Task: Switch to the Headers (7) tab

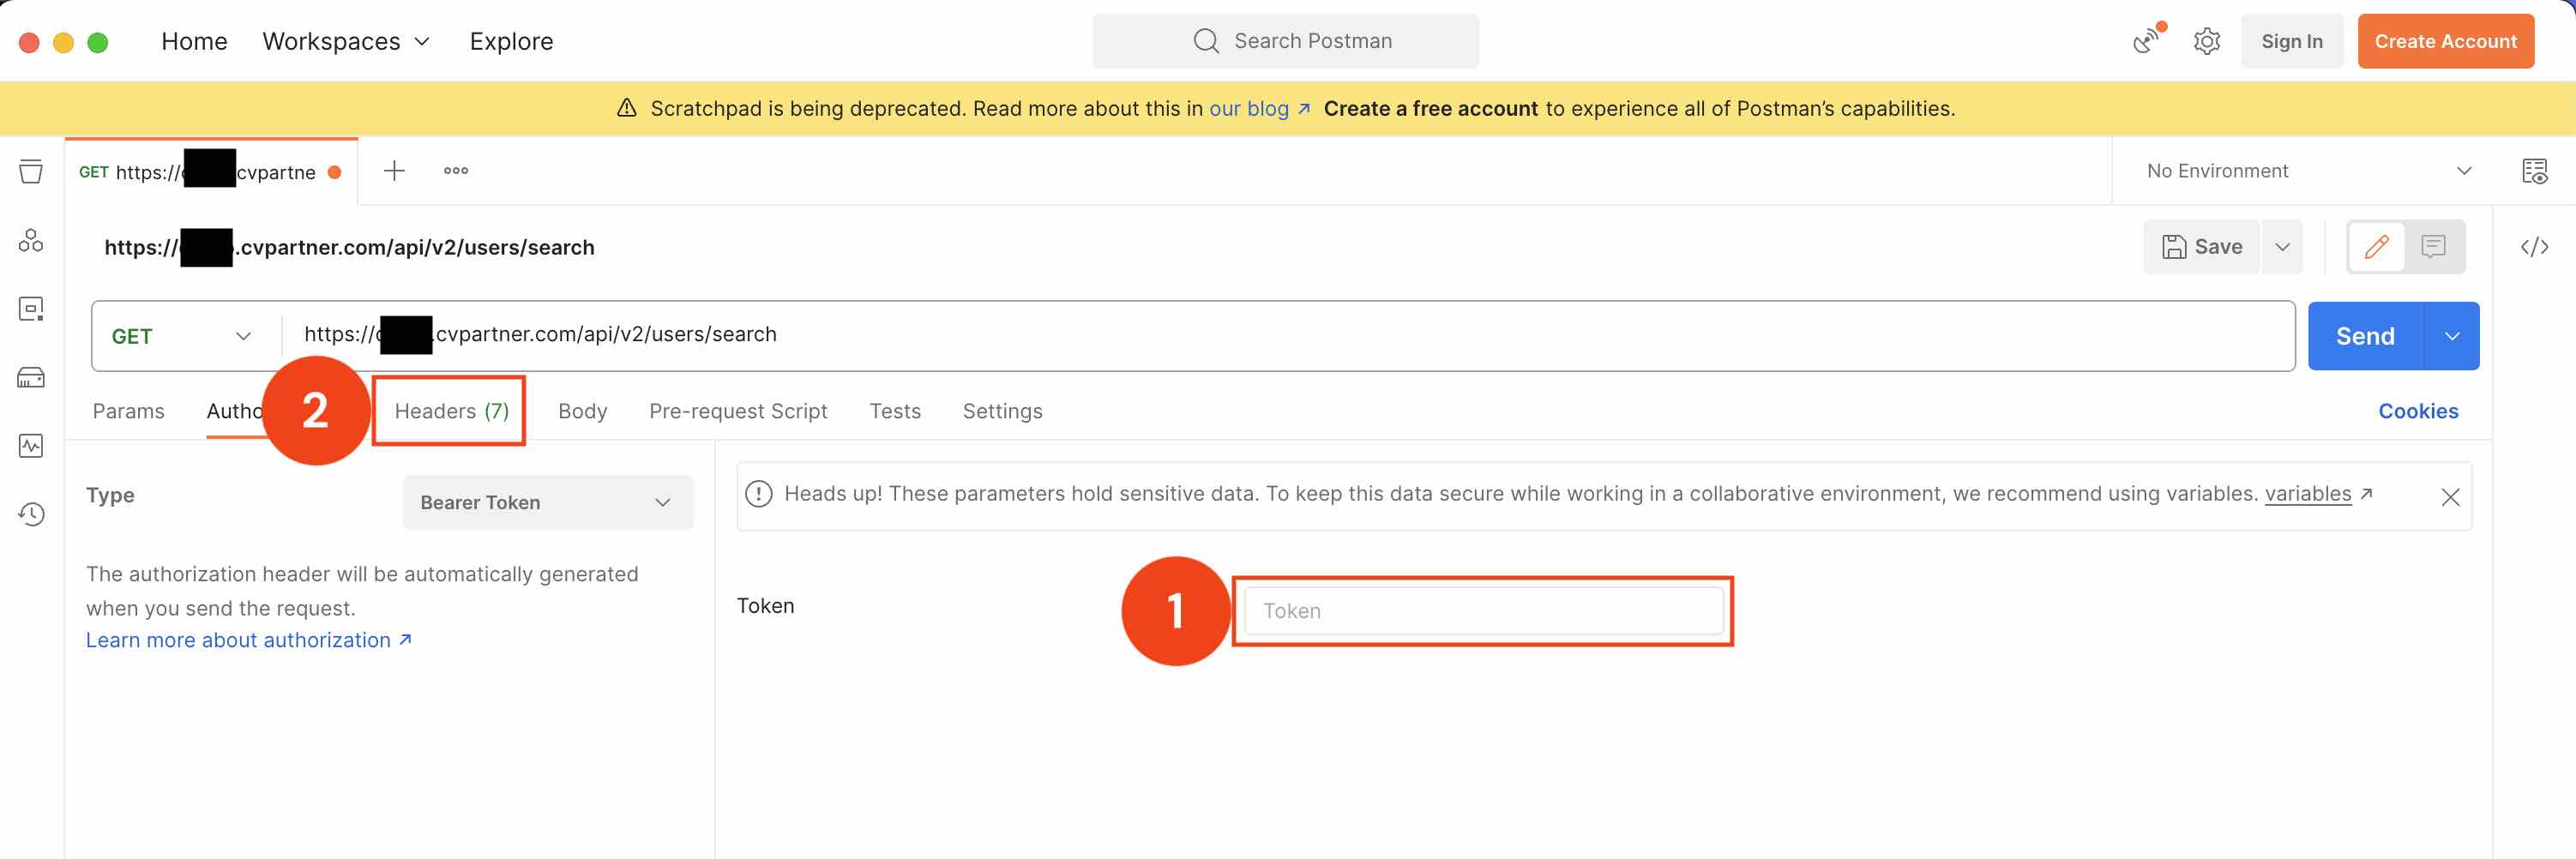Action: click(x=451, y=411)
